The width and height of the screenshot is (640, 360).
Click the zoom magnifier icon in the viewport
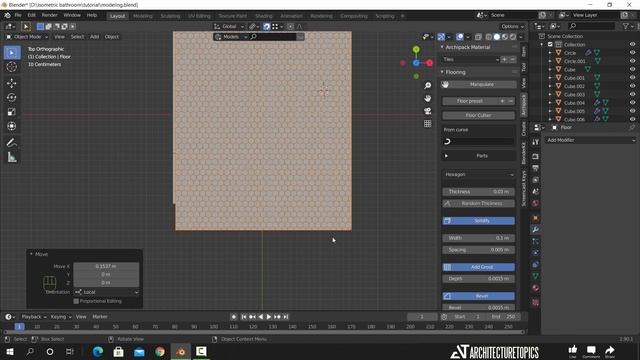427,85
